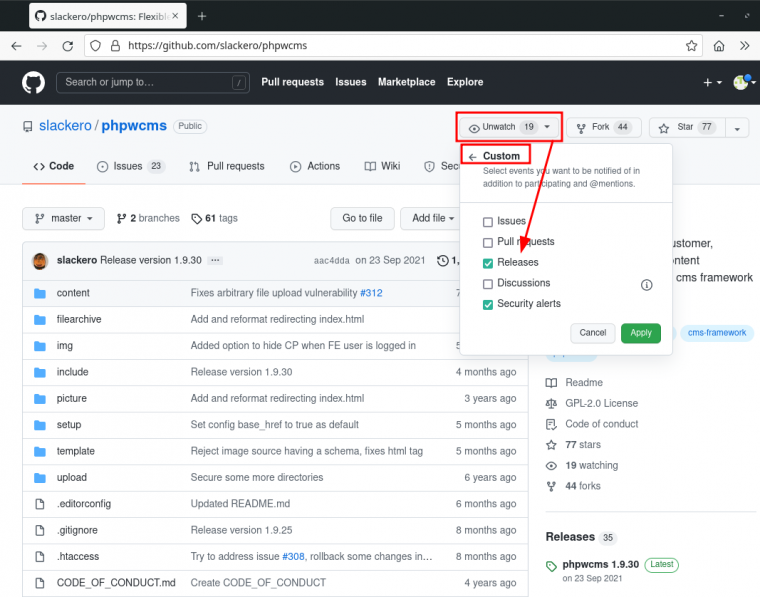Click the Go to file button
This screenshot has height=597, width=760.
tap(362, 219)
